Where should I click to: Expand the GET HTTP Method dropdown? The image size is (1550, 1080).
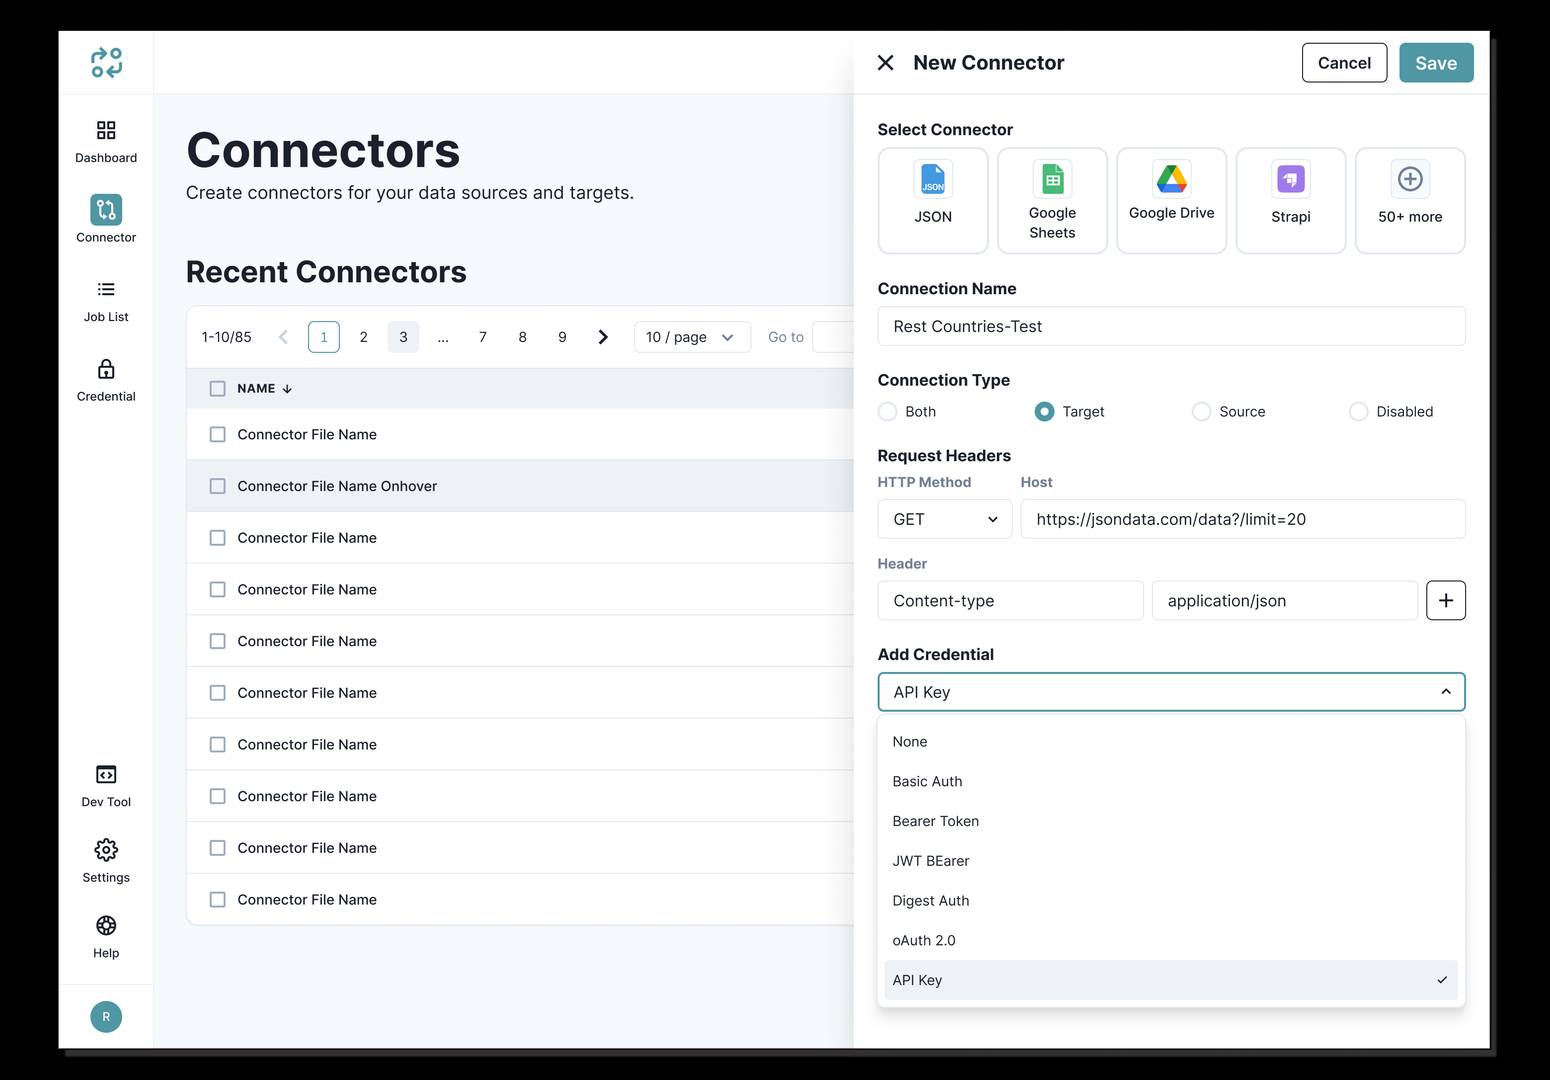tap(944, 520)
